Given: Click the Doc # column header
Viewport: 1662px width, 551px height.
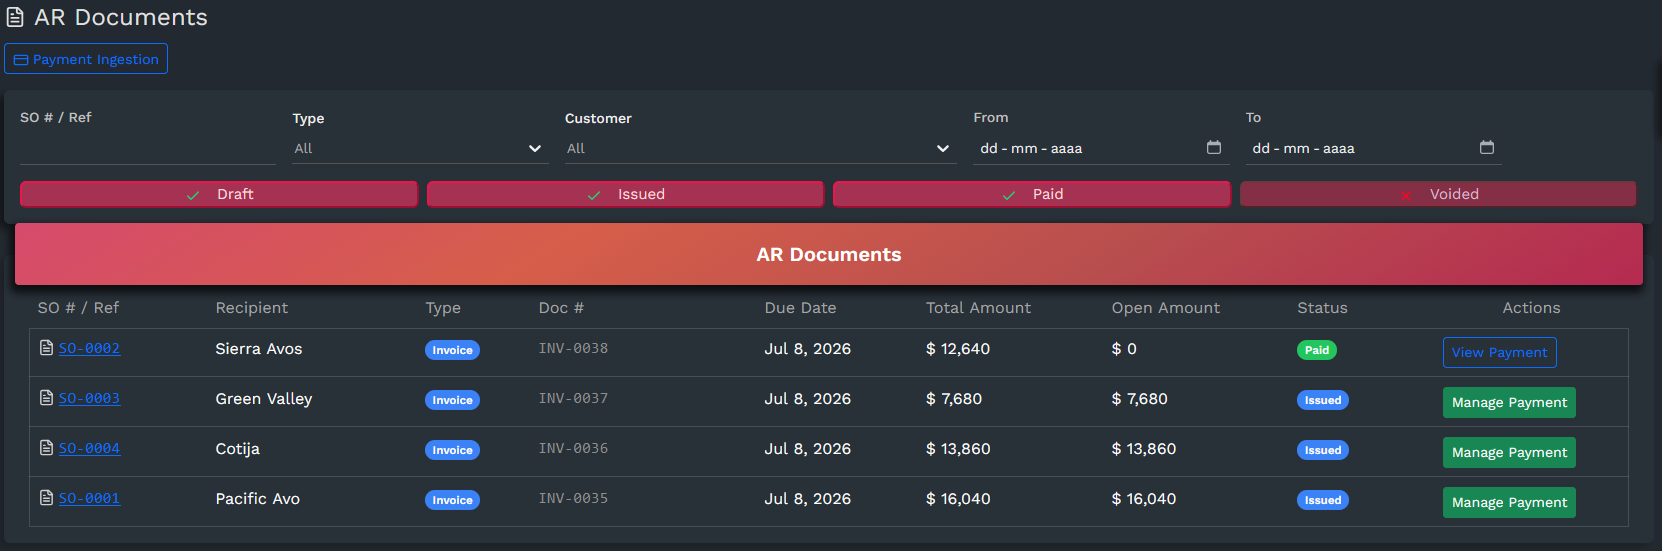Looking at the screenshot, I should point(561,308).
